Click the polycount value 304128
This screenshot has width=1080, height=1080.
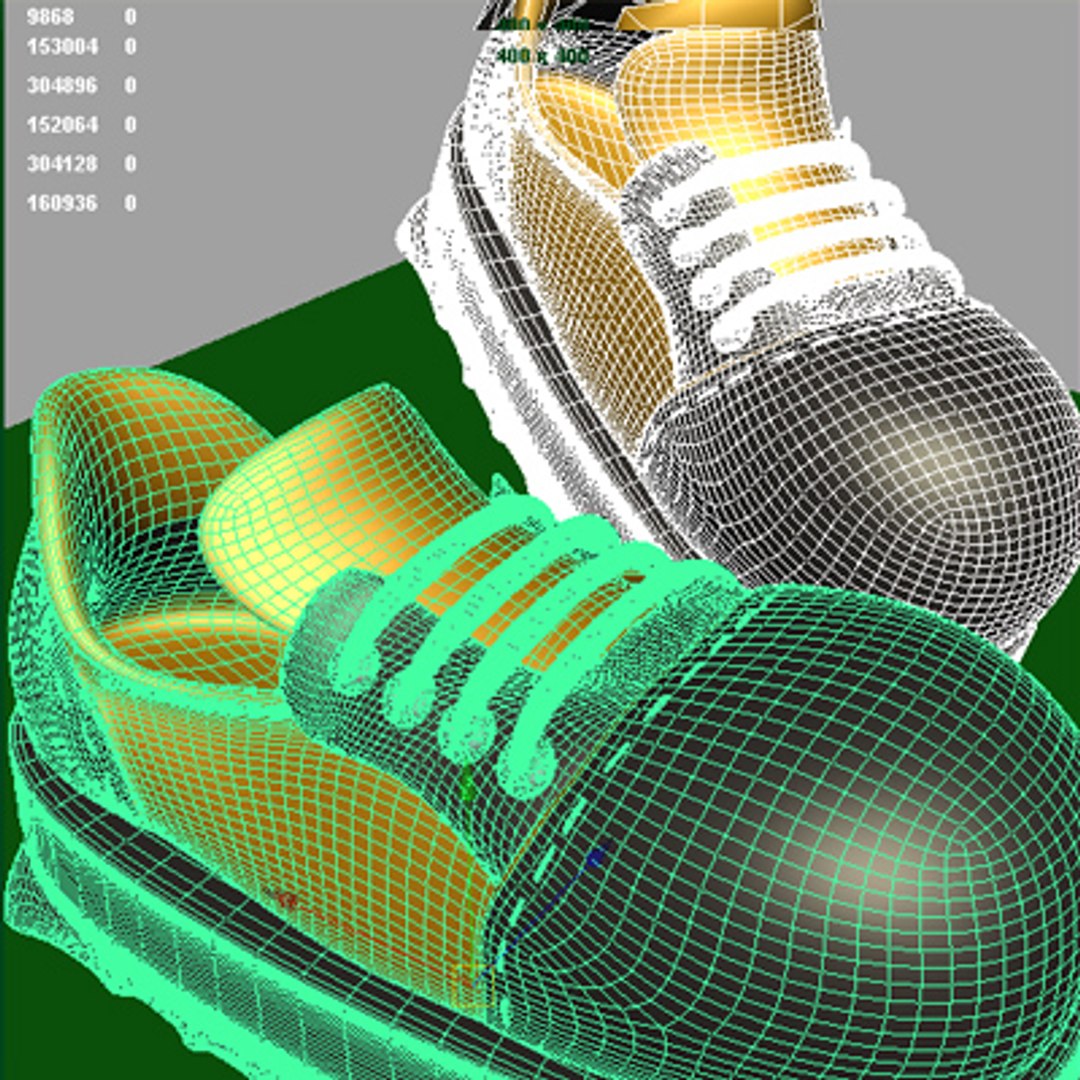(x=62, y=164)
